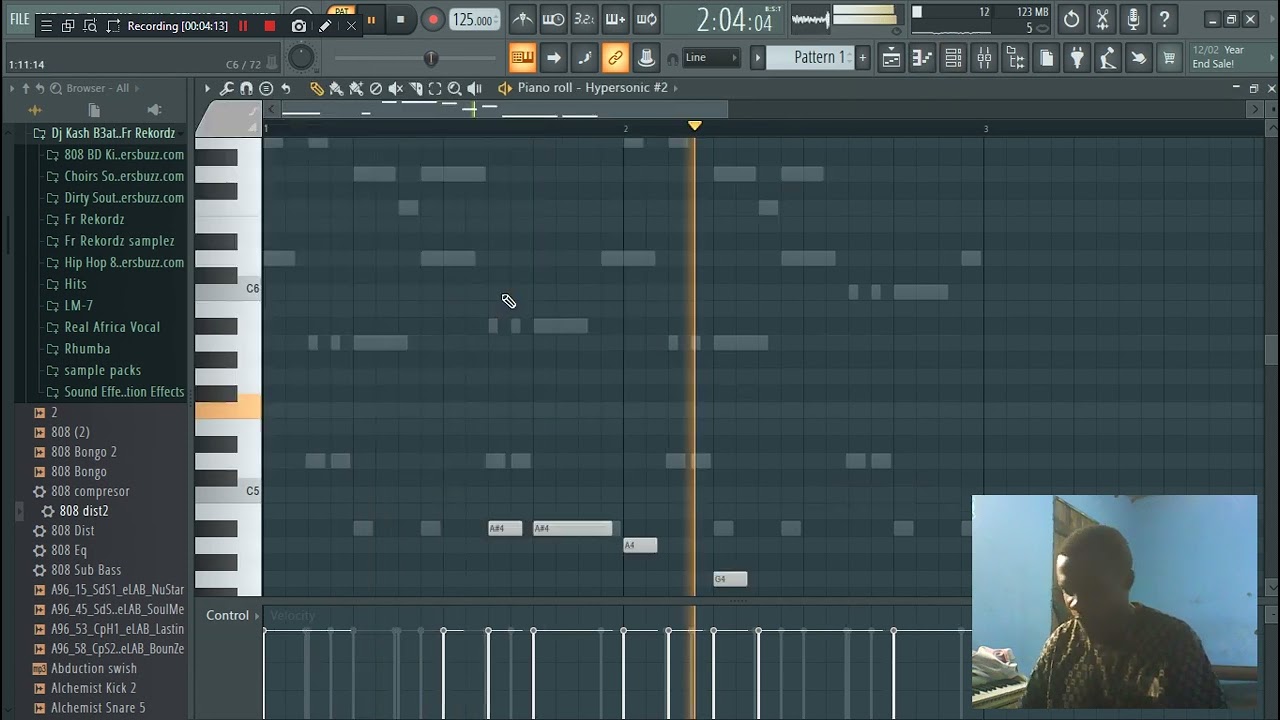
Task: Click the hand touch controller icon
Action: point(1139,58)
